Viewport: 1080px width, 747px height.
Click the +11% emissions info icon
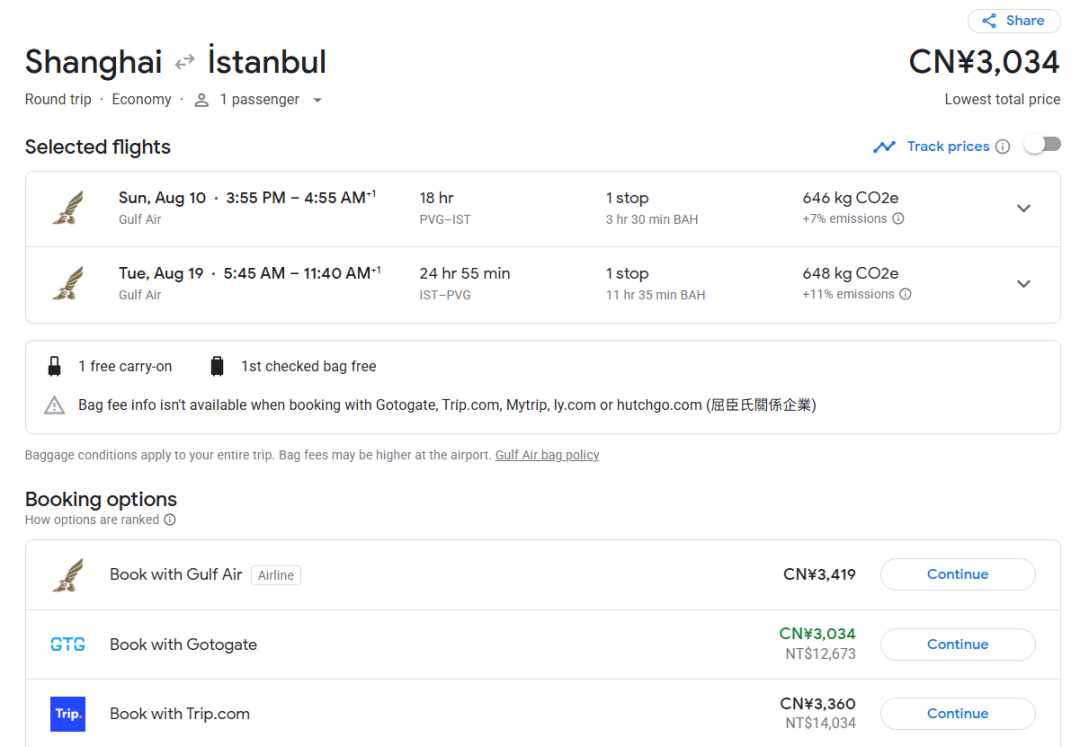click(x=905, y=295)
